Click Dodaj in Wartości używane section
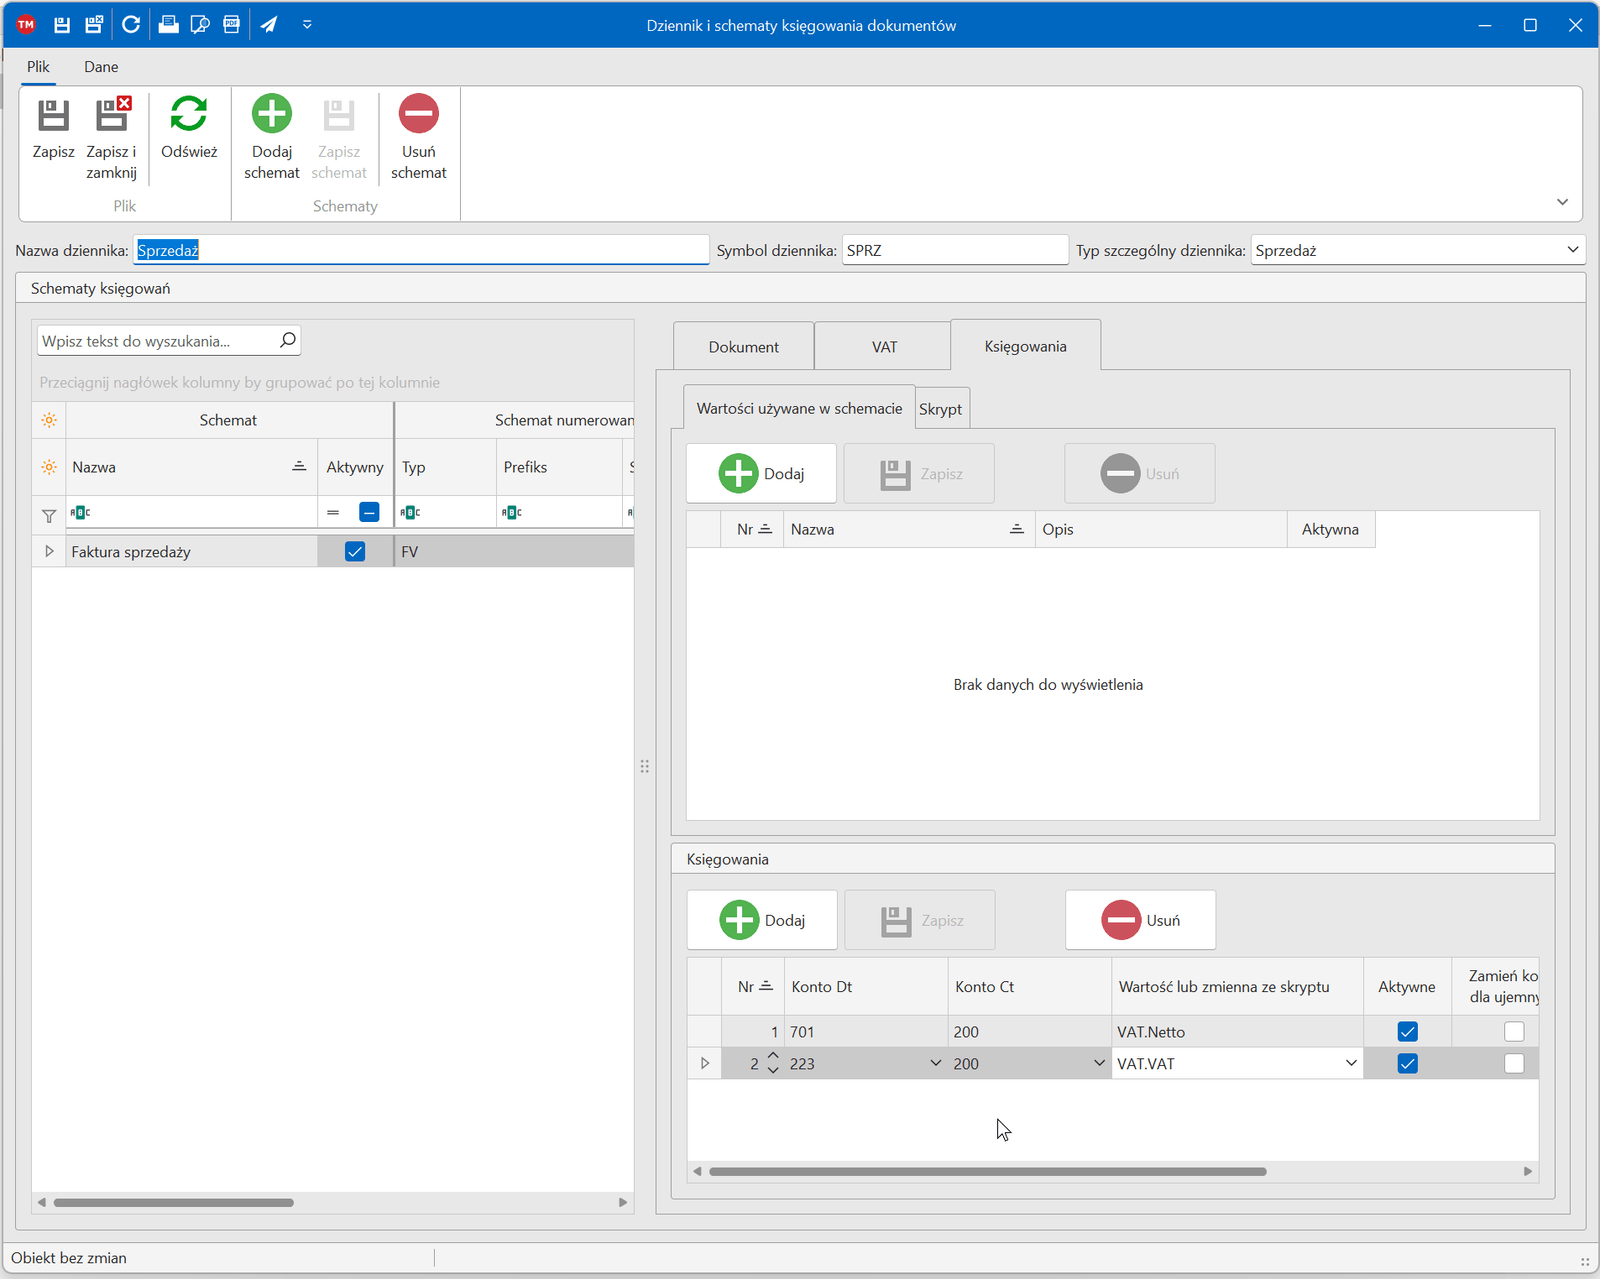 coord(761,474)
